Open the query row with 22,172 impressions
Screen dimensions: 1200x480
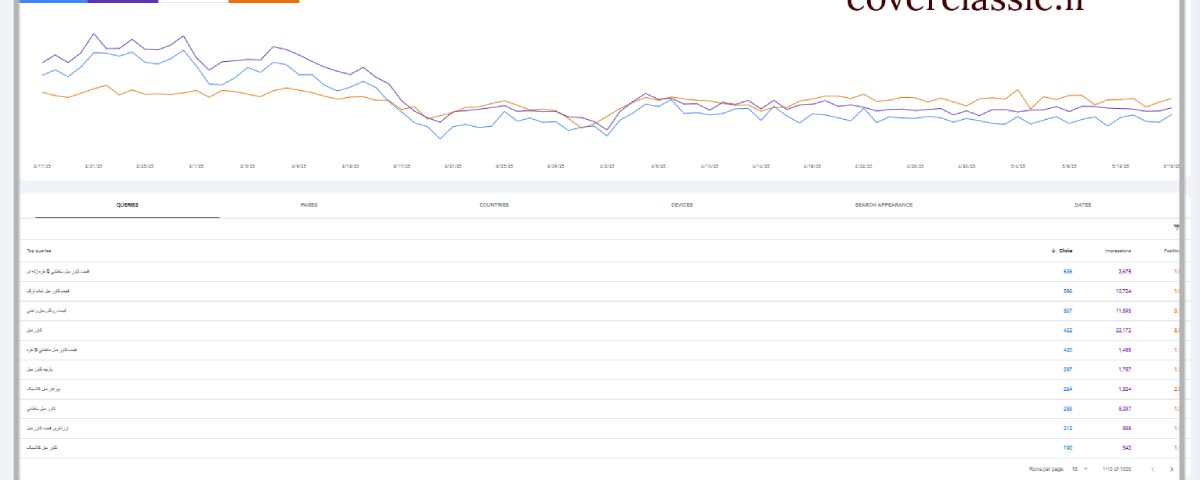coord(600,330)
